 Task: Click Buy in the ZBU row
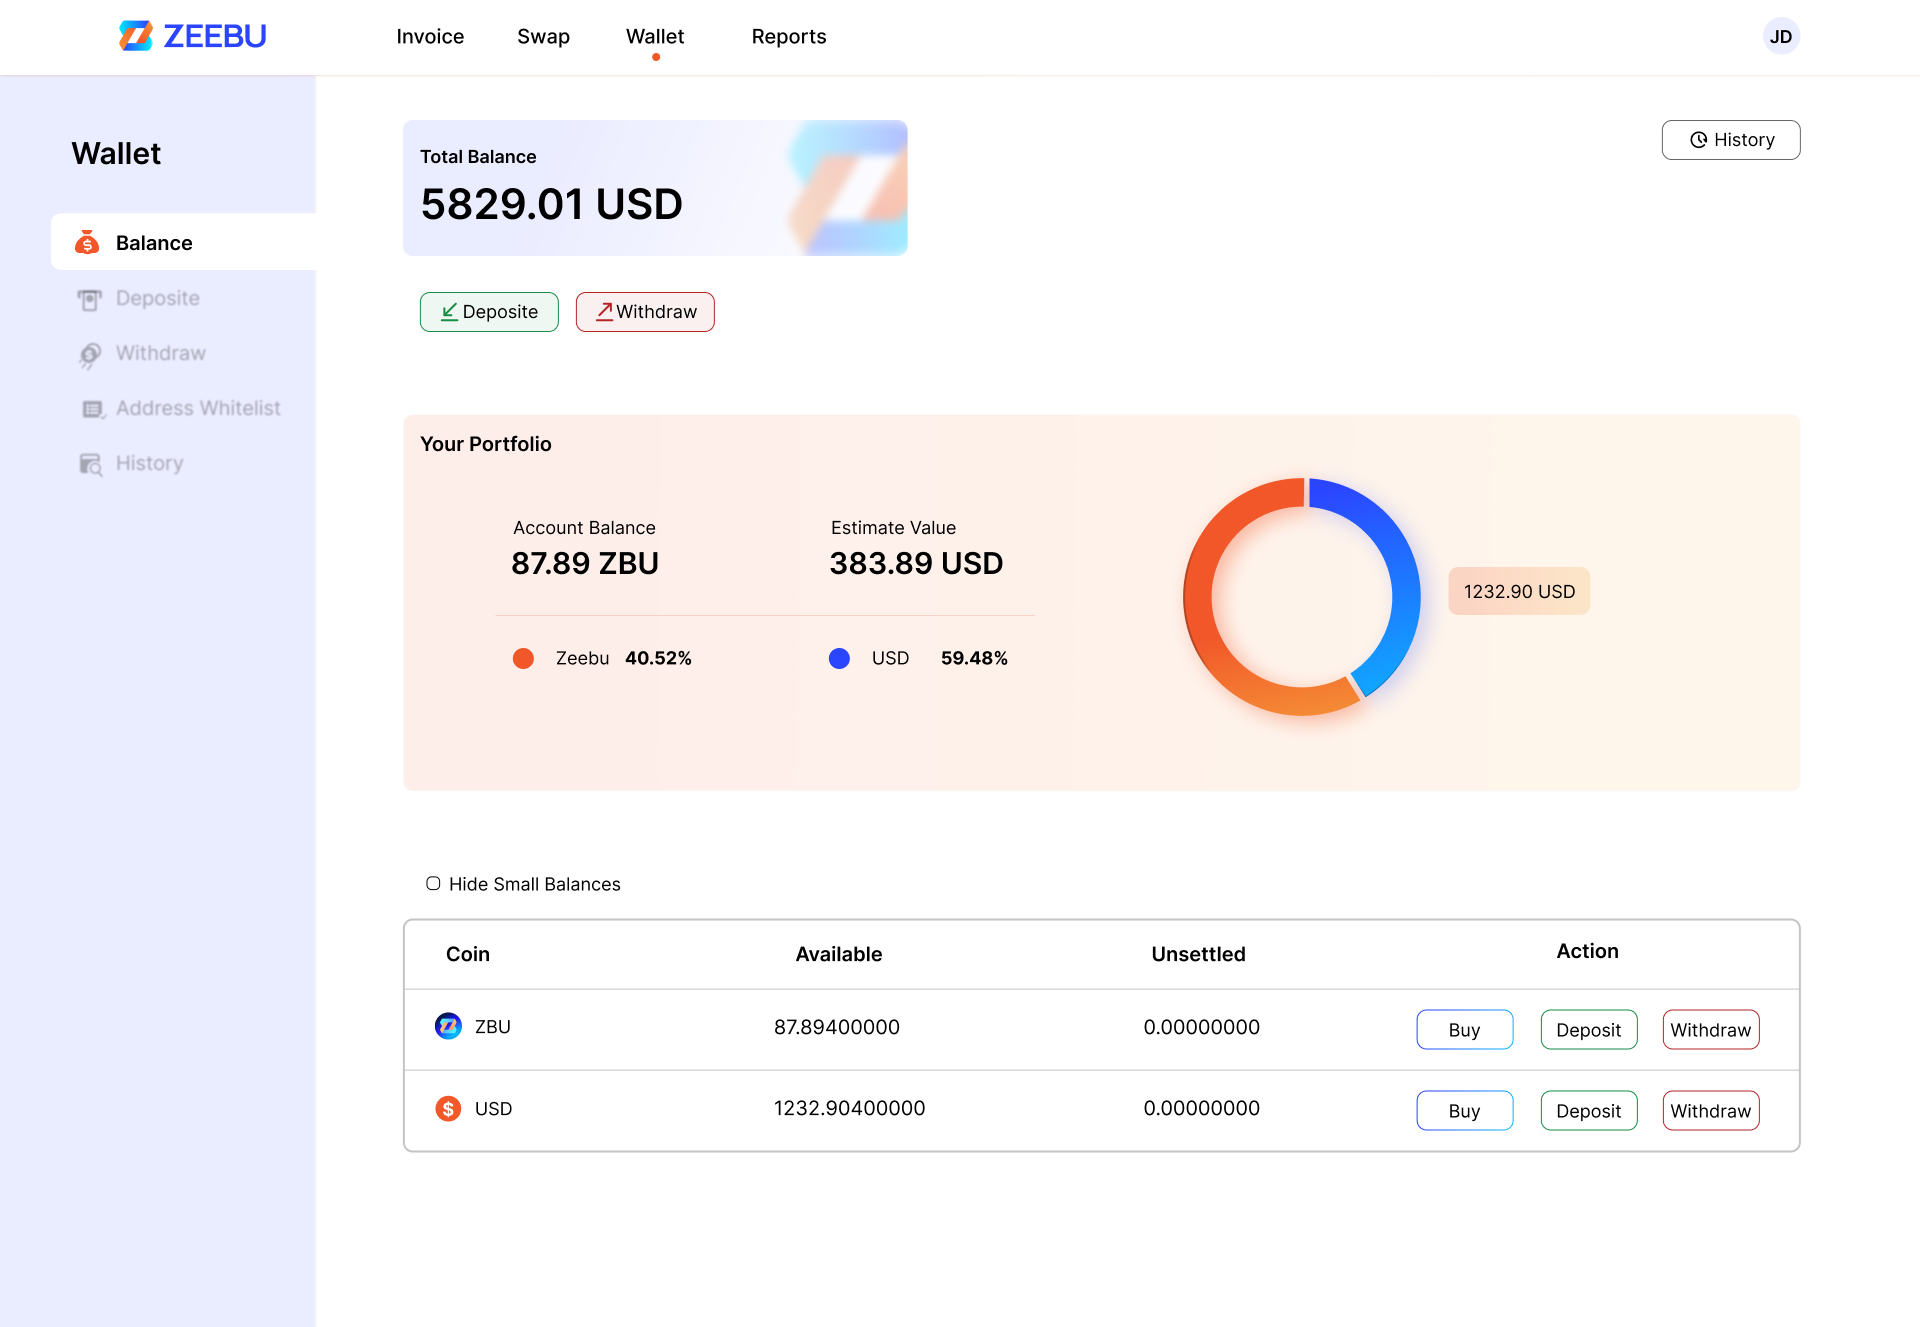(1464, 1030)
